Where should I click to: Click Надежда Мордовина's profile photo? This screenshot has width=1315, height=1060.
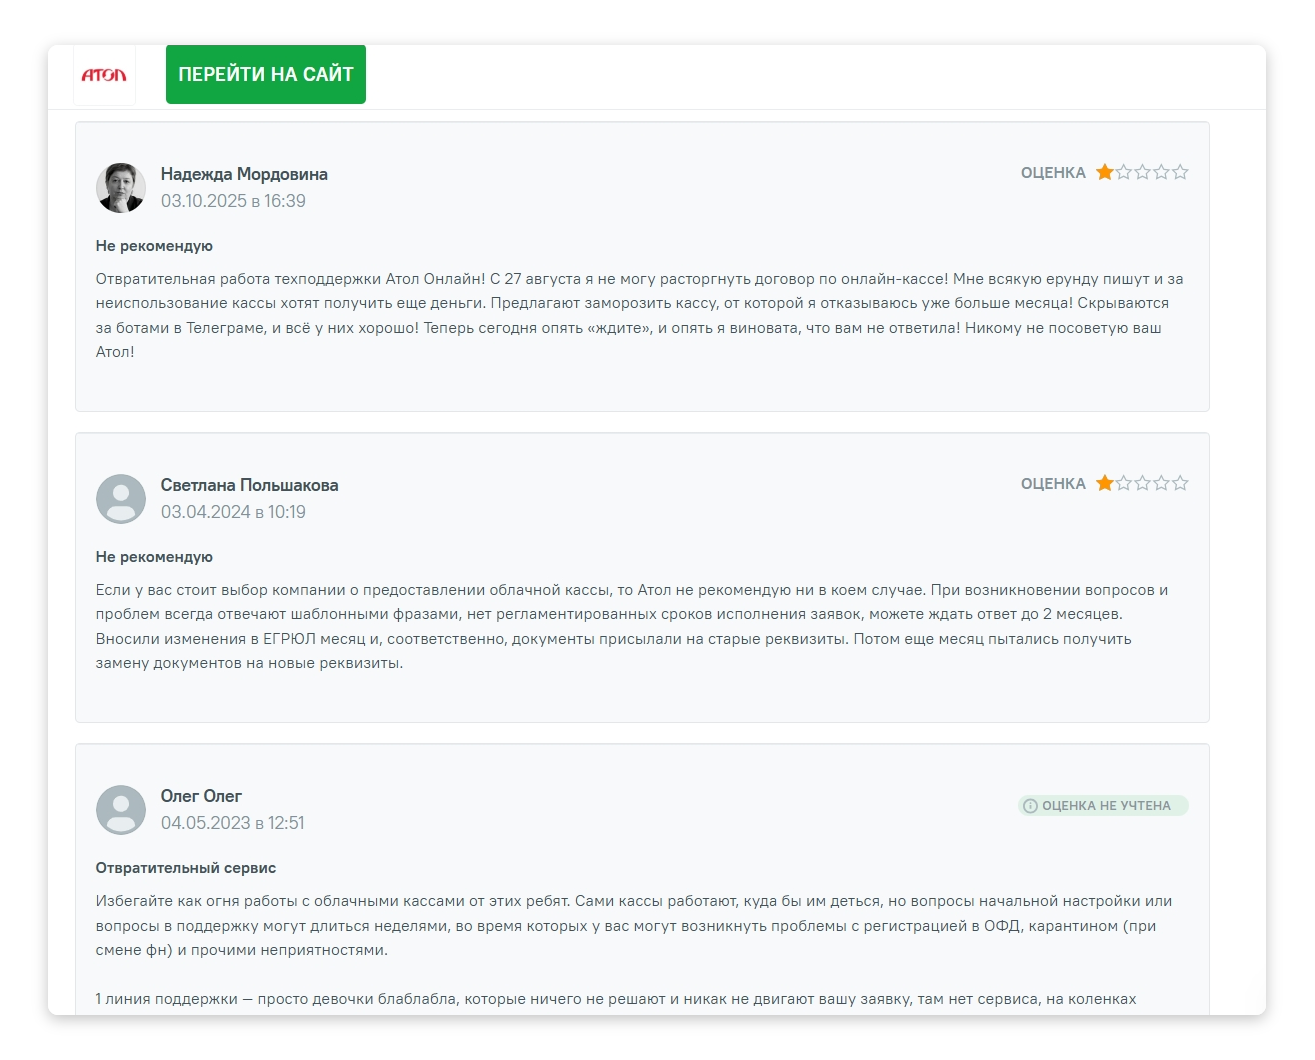[x=121, y=187]
